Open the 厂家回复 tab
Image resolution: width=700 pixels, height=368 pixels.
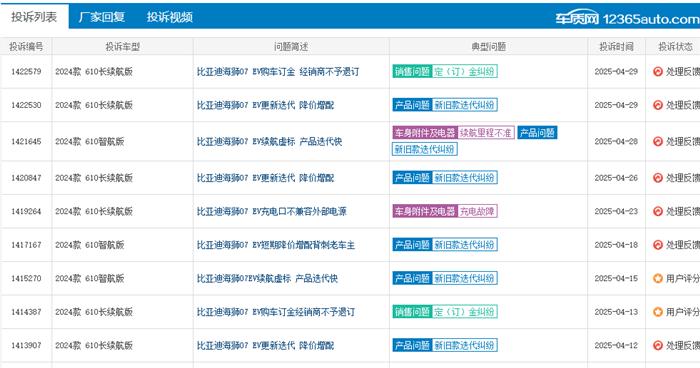[101, 17]
